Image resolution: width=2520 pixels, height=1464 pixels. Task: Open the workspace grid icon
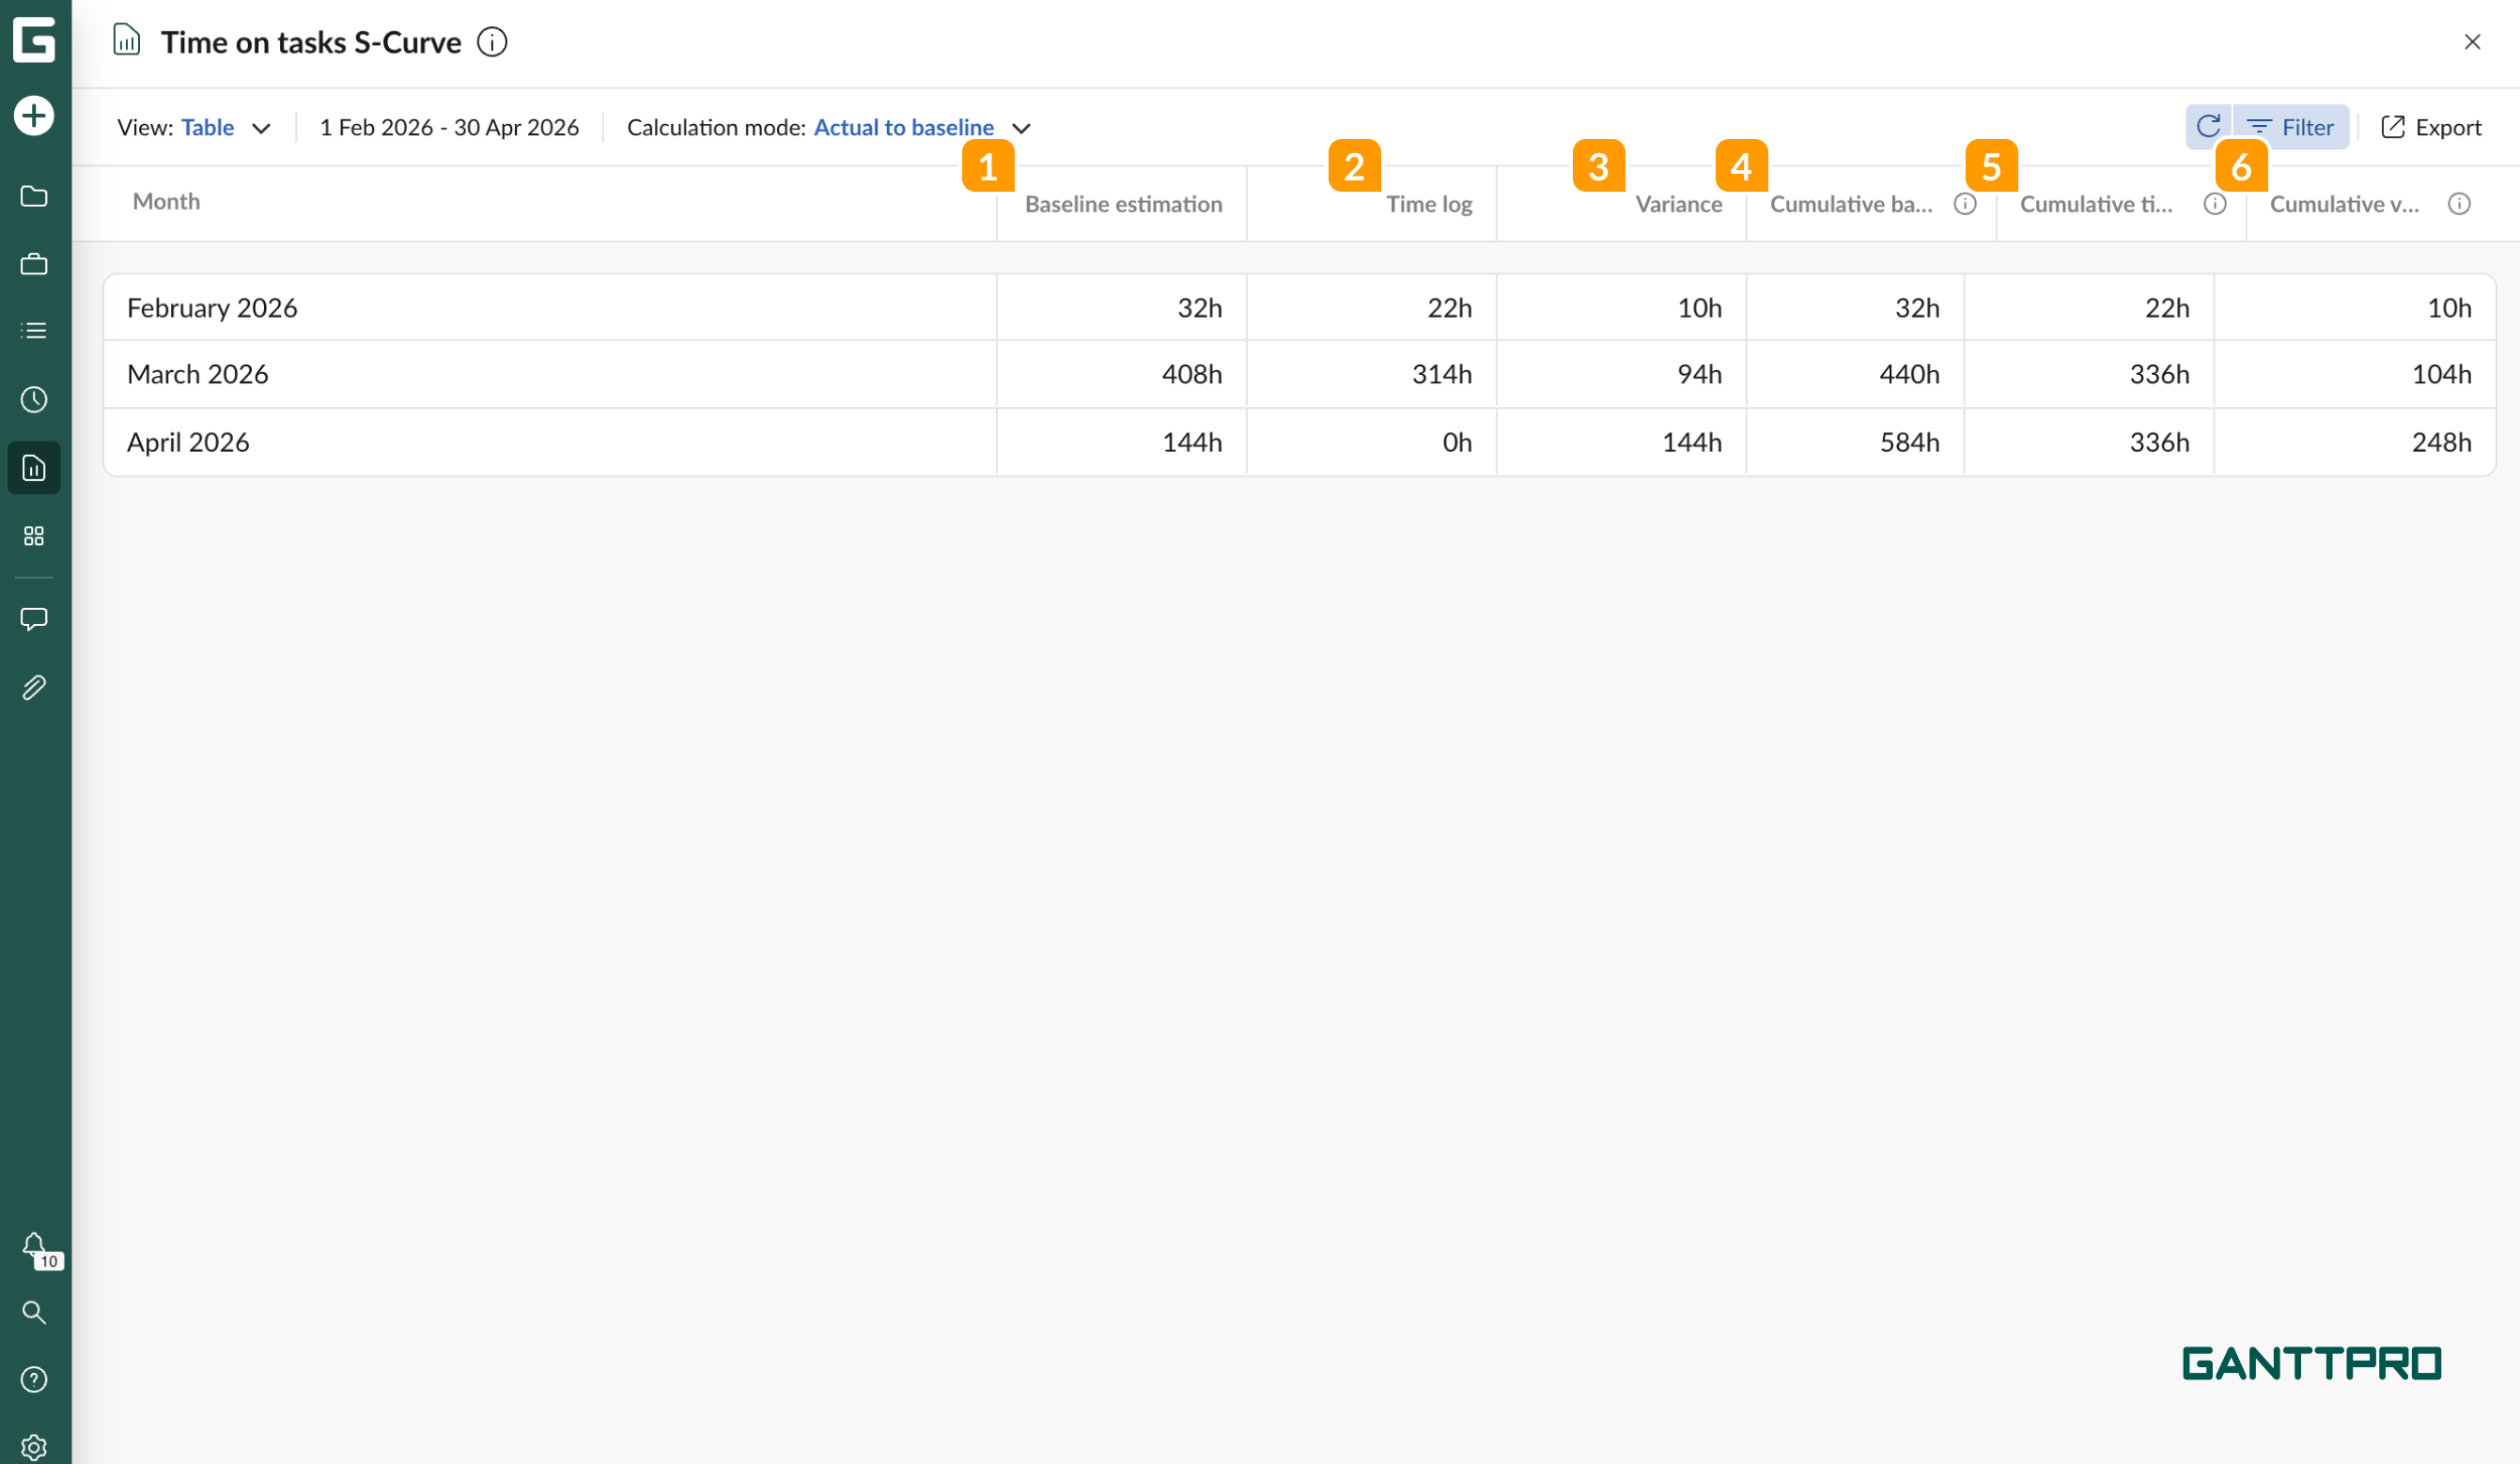click(x=34, y=536)
